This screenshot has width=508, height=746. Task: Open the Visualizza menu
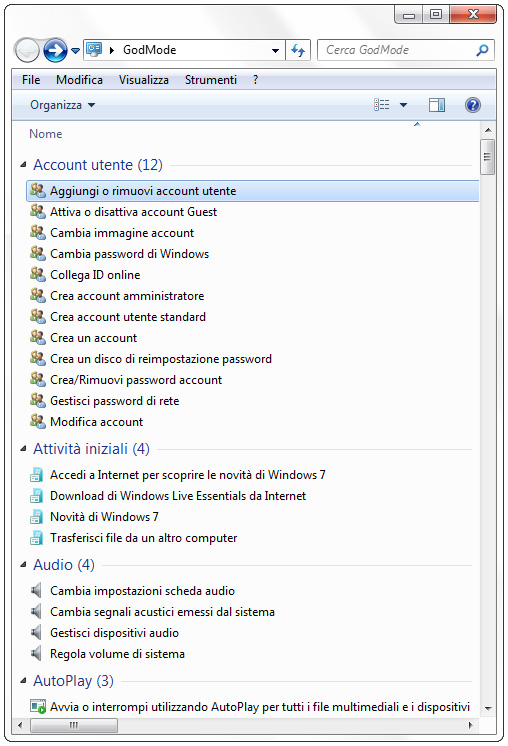[x=144, y=80]
